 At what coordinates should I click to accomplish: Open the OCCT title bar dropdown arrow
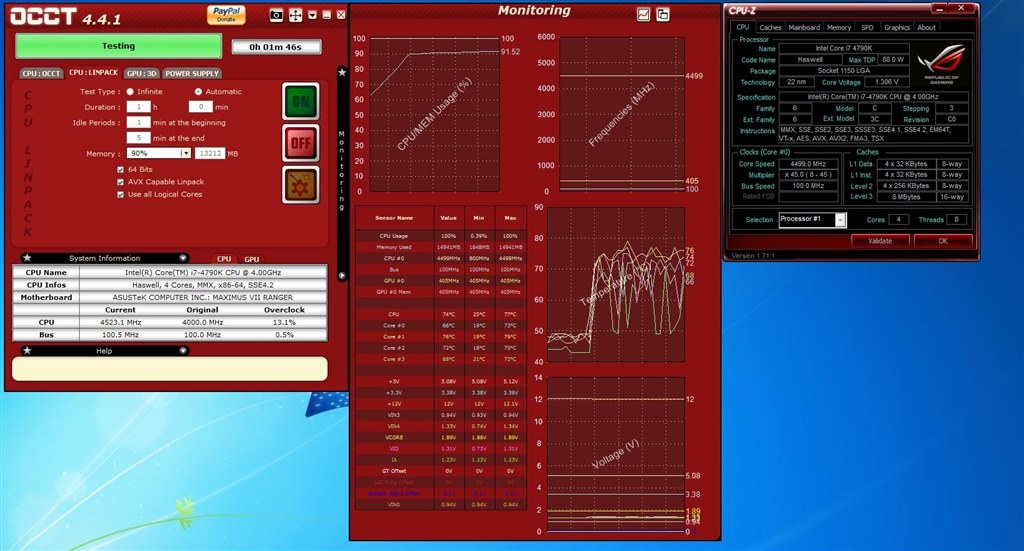tap(312, 15)
